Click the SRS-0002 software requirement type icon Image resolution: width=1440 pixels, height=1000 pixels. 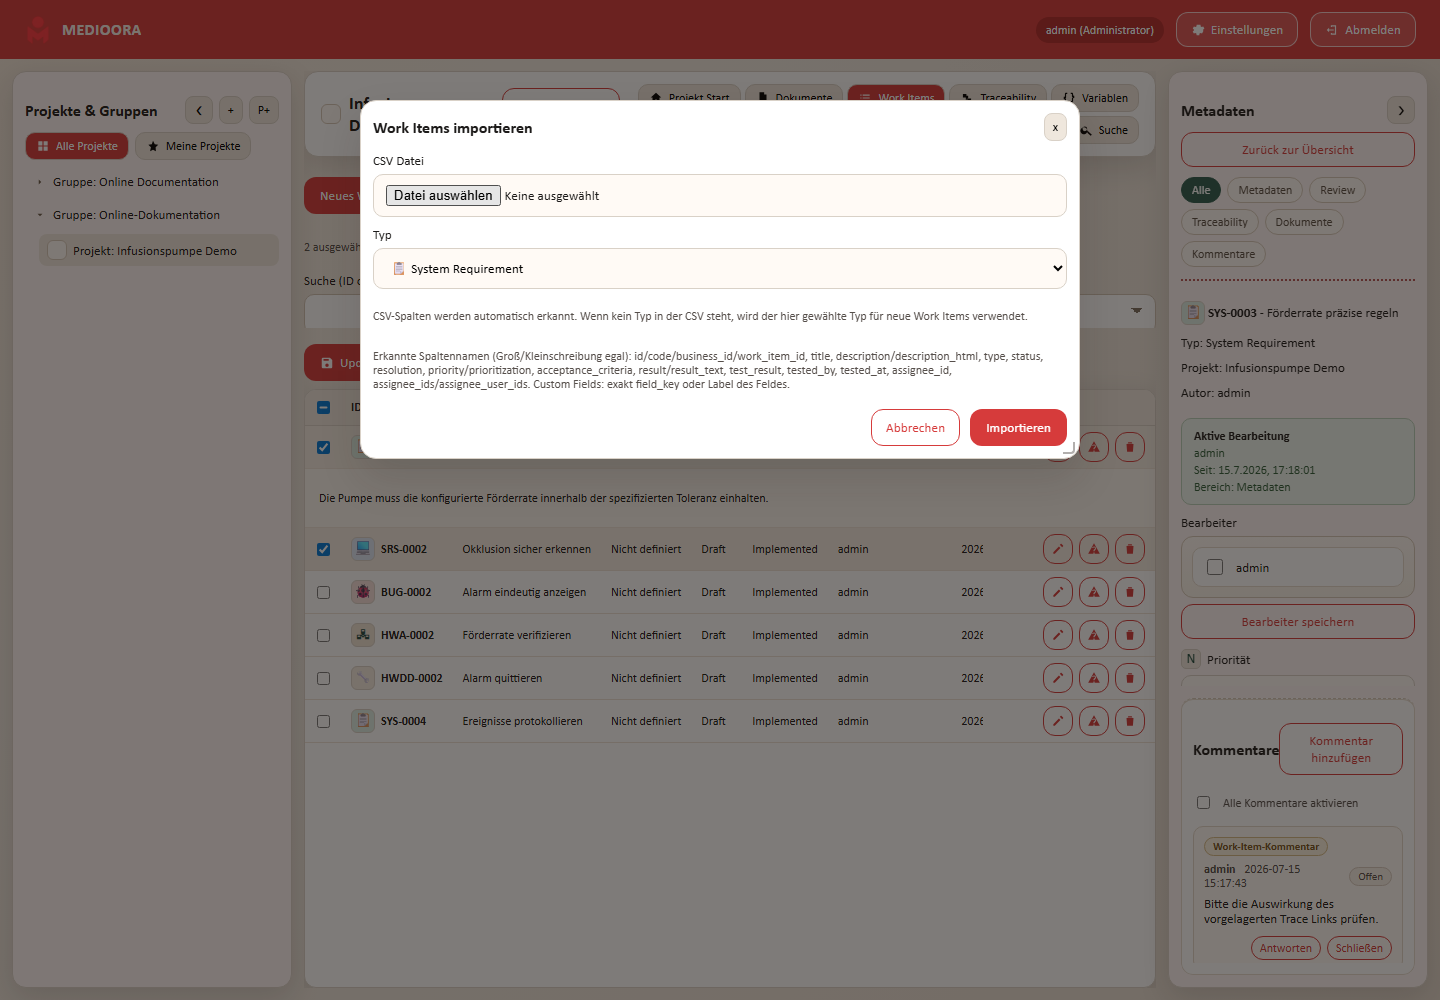tap(363, 549)
